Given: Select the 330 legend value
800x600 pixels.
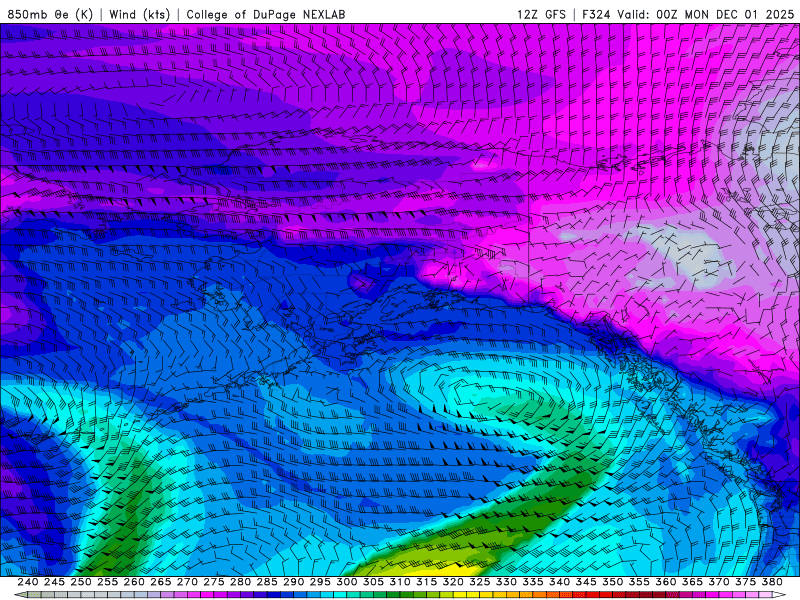Looking at the screenshot, I should (506, 582).
